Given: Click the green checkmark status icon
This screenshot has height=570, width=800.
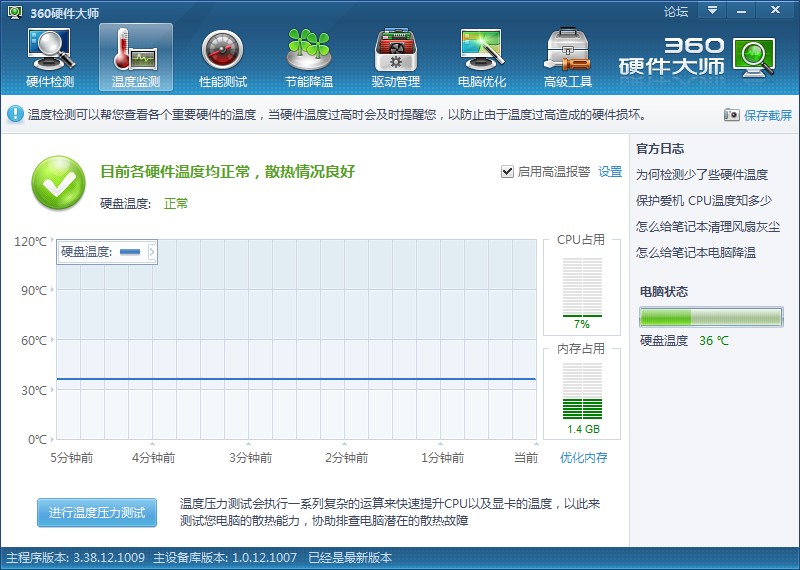Looking at the screenshot, I should coord(58,183).
